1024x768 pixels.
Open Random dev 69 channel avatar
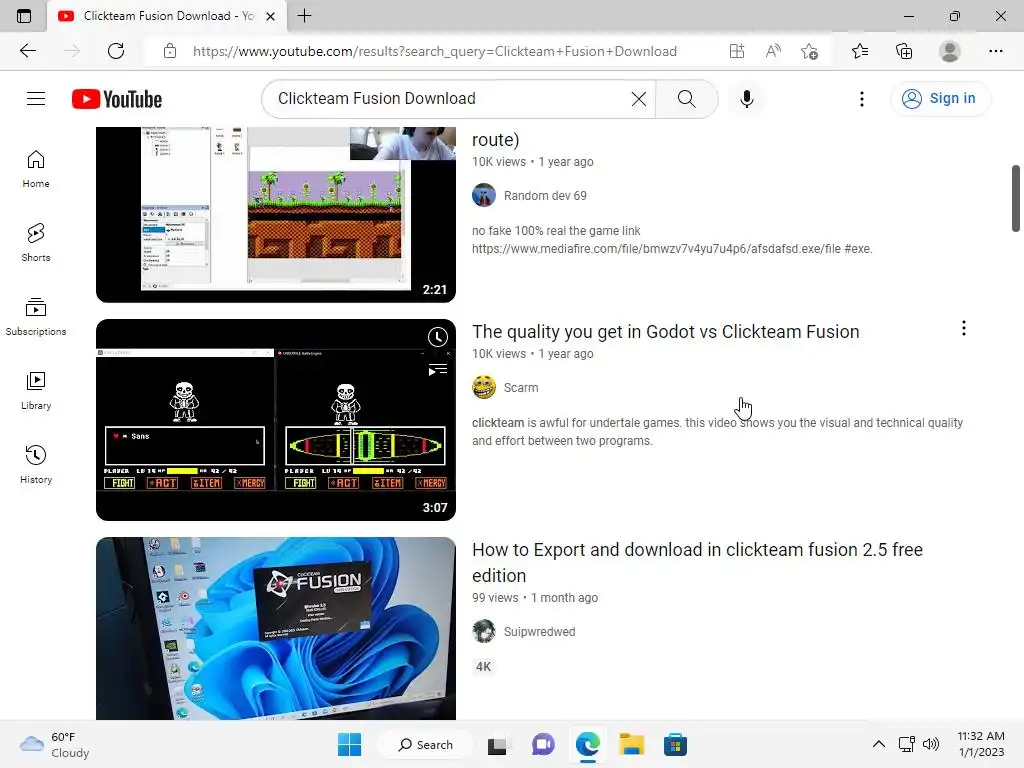point(484,195)
